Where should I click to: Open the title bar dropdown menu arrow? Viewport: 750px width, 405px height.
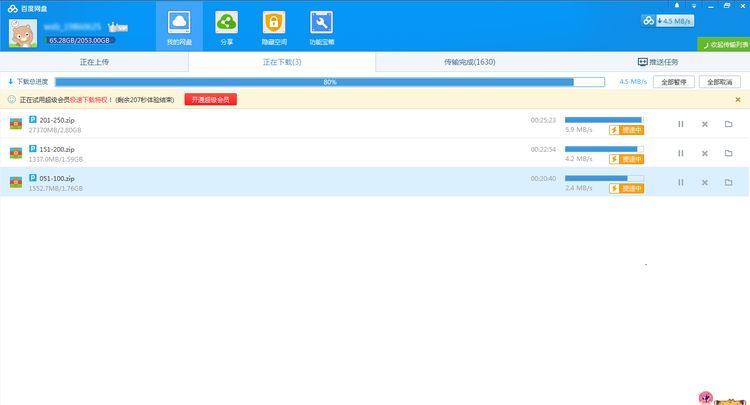(694, 6)
